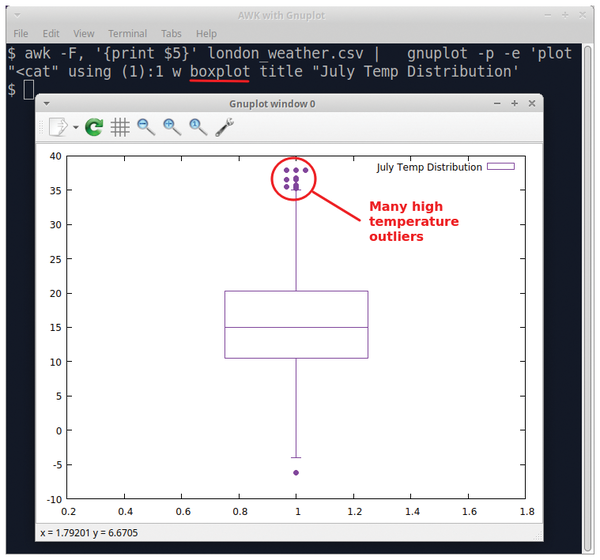Click the y-axis label 40

(55, 156)
